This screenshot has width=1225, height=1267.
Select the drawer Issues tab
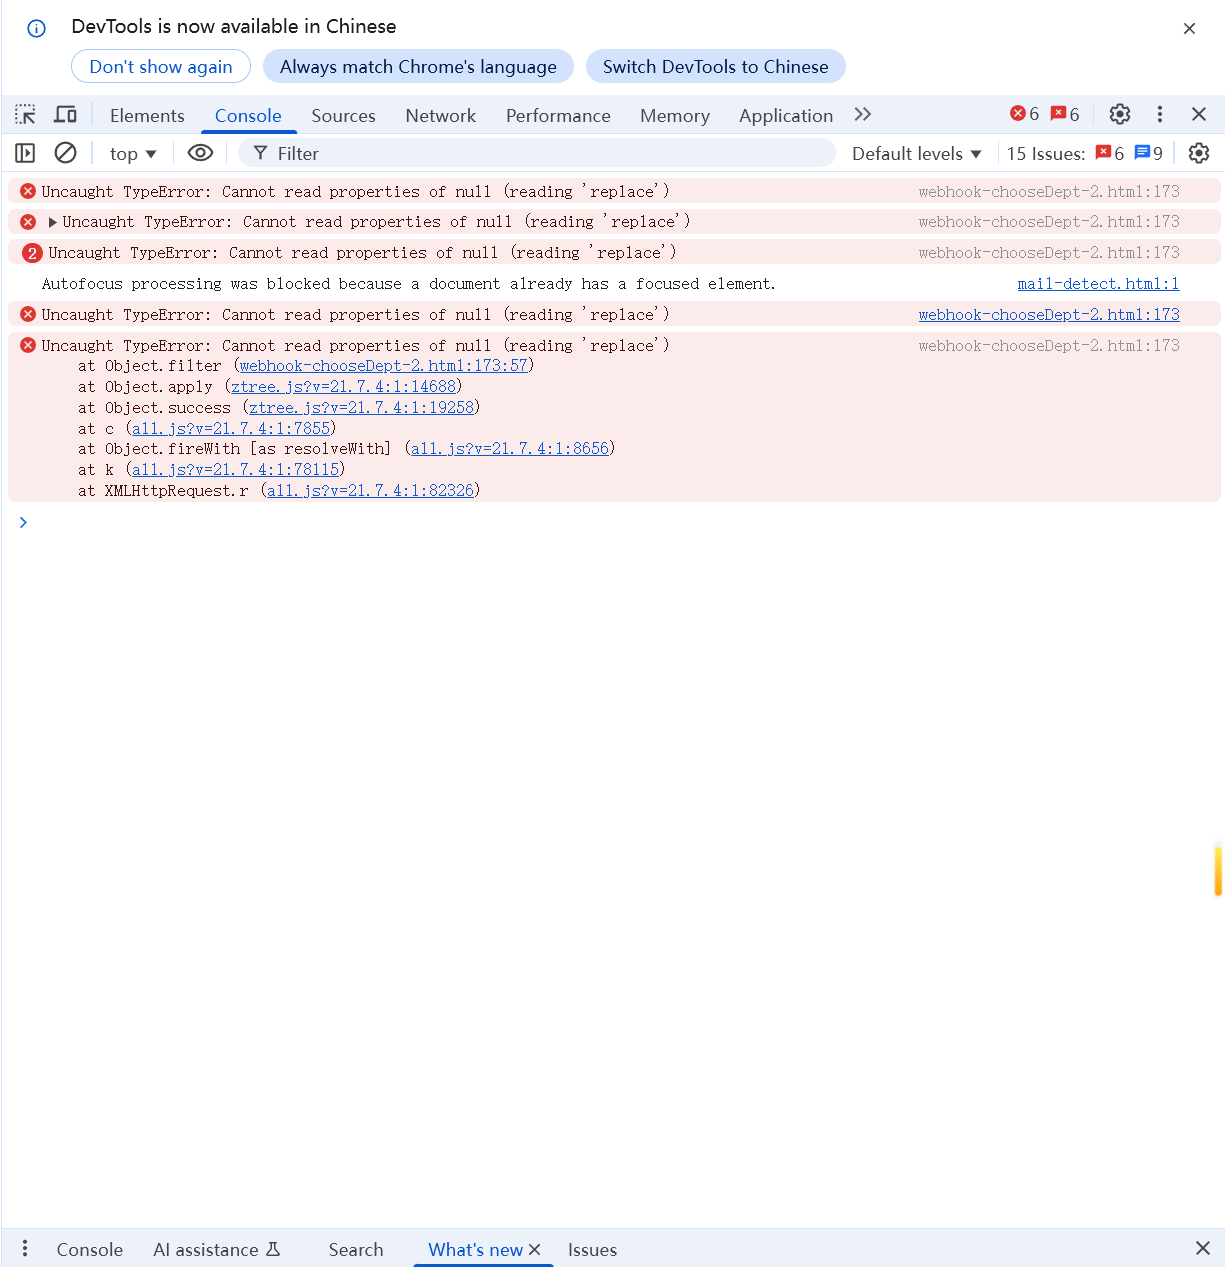point(592,1249)
